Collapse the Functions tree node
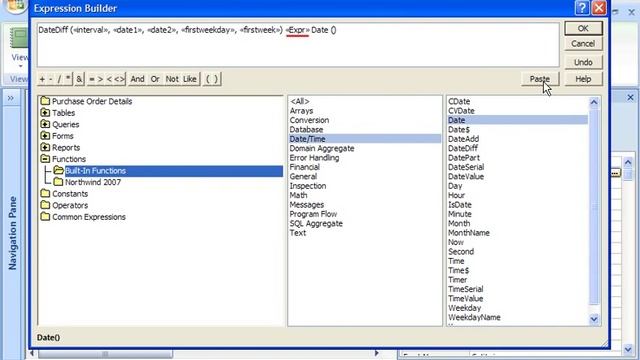The image size is (640, 360). 45,159
